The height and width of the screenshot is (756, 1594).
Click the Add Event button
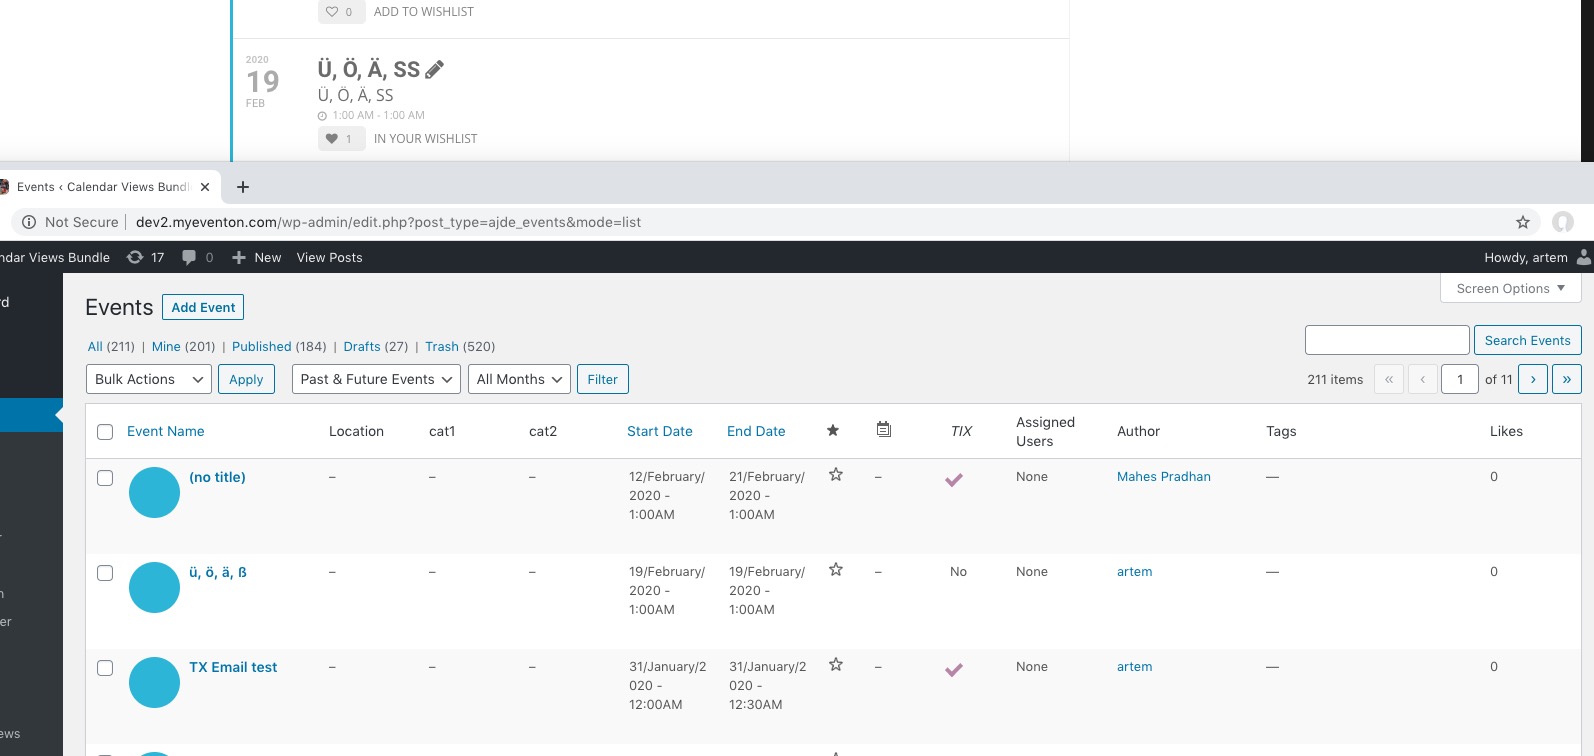203,307
